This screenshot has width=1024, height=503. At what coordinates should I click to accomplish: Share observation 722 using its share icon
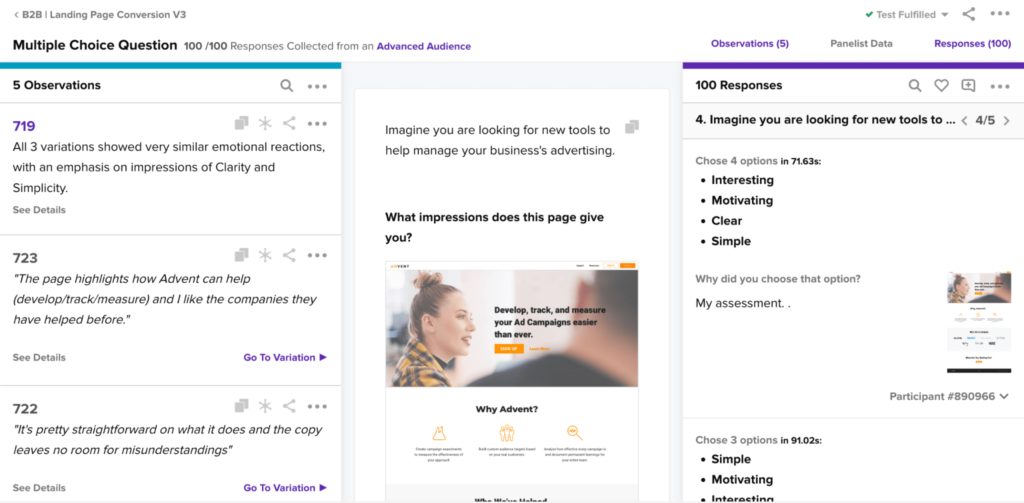pos(289,406)
